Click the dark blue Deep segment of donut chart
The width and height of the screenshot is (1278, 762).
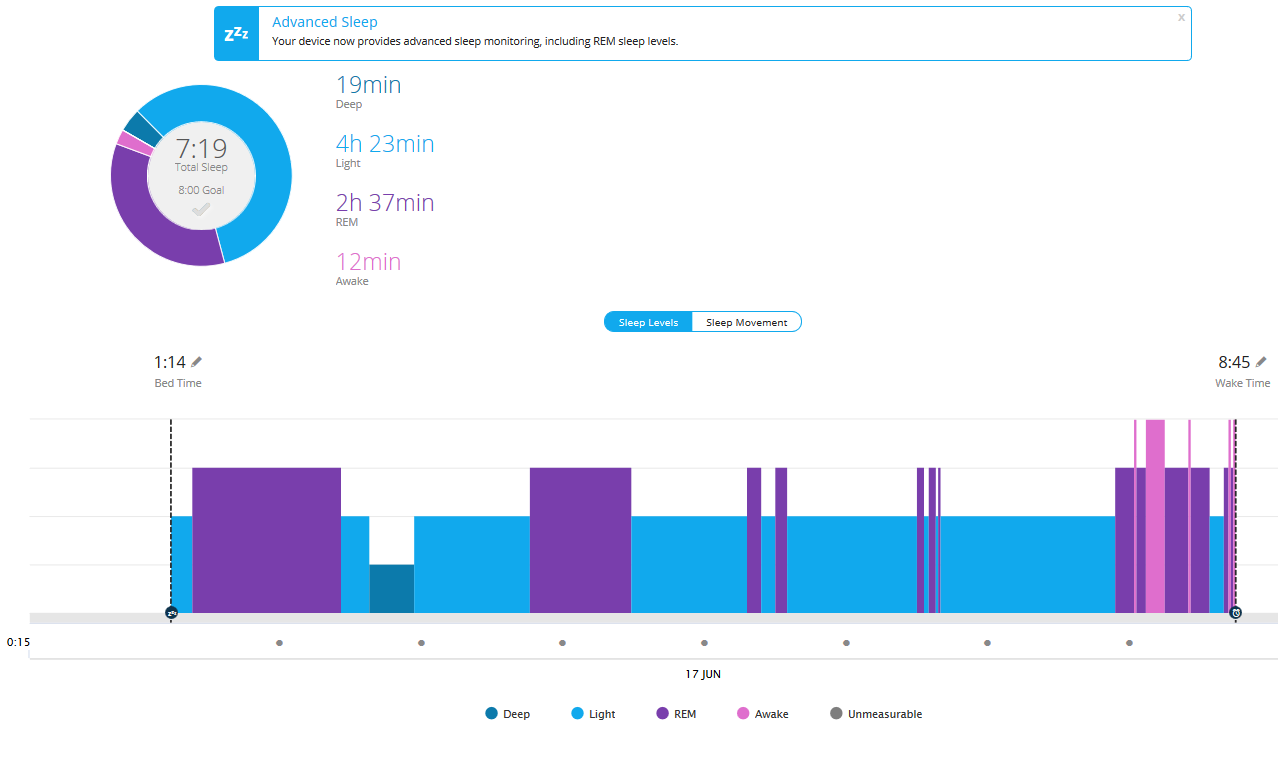point(143,128)
